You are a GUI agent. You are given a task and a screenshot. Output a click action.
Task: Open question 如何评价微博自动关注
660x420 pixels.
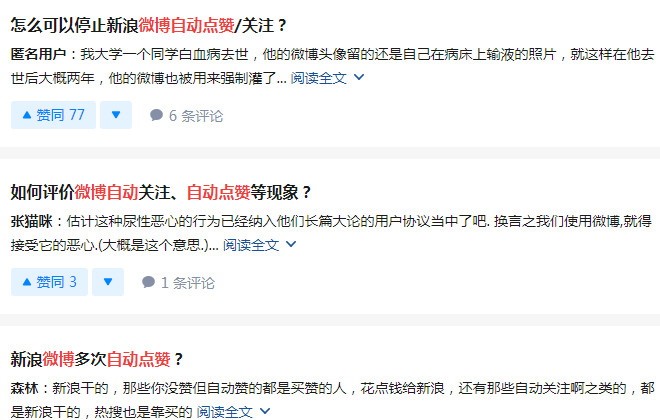[161, 192]
